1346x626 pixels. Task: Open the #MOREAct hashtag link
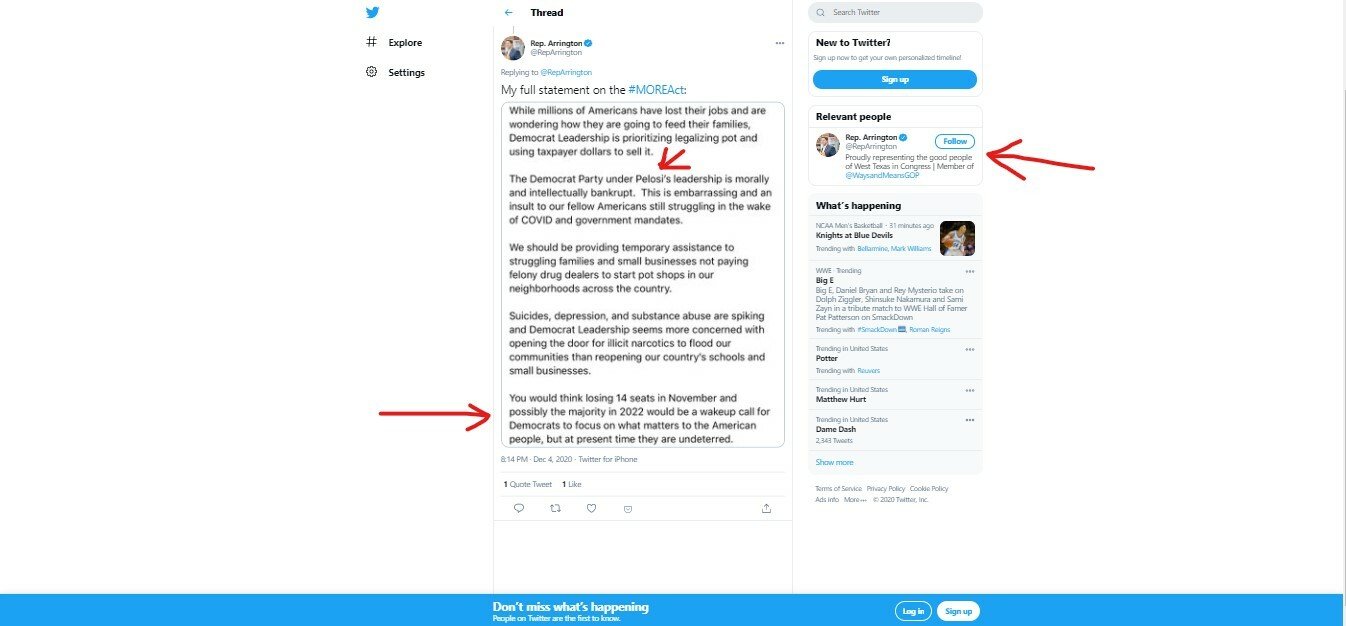[x=656, y=90]
